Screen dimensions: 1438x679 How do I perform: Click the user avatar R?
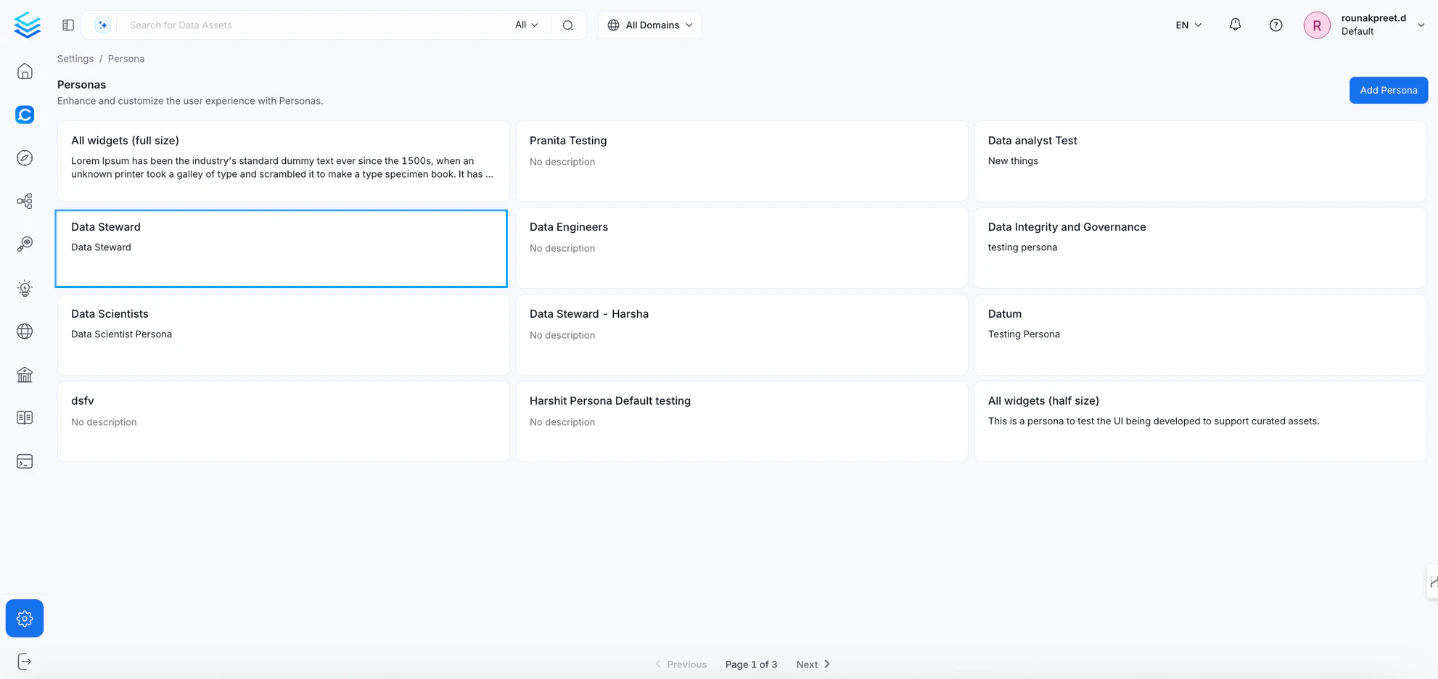(1317, 25)
